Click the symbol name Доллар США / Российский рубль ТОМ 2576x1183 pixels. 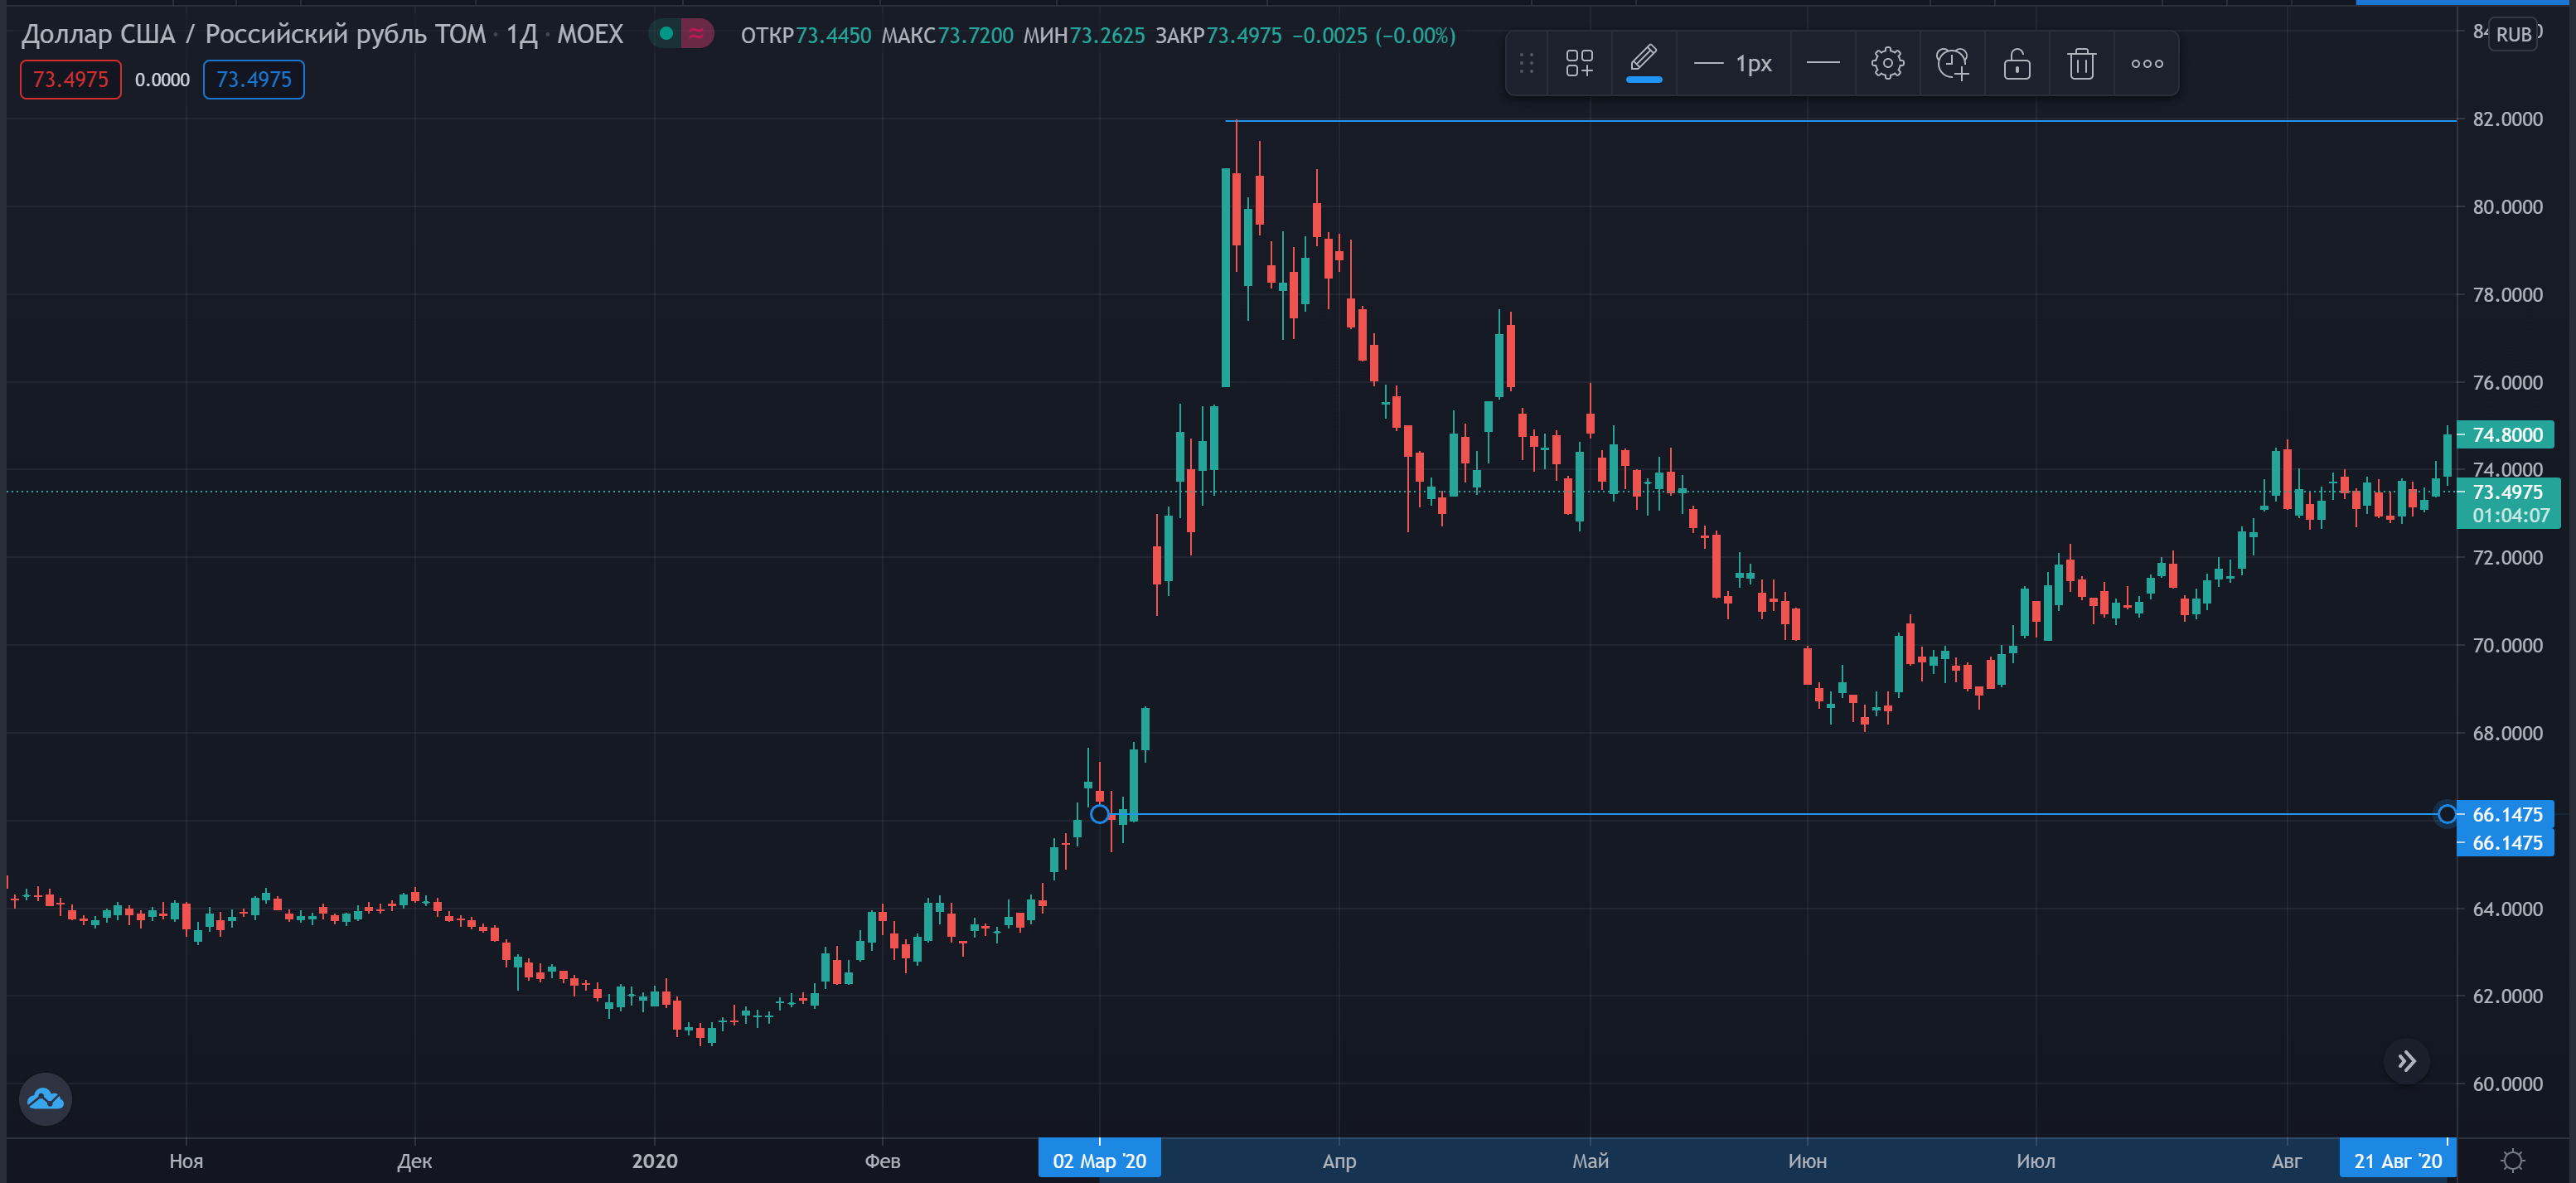pyautogui.click(x=253, y=34)
